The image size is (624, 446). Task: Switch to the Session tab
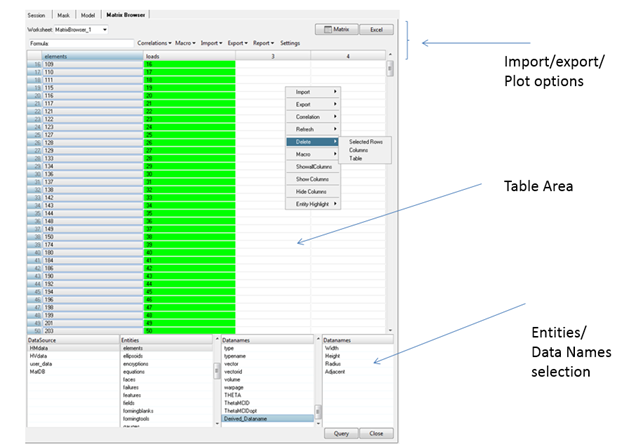(36, 15)
